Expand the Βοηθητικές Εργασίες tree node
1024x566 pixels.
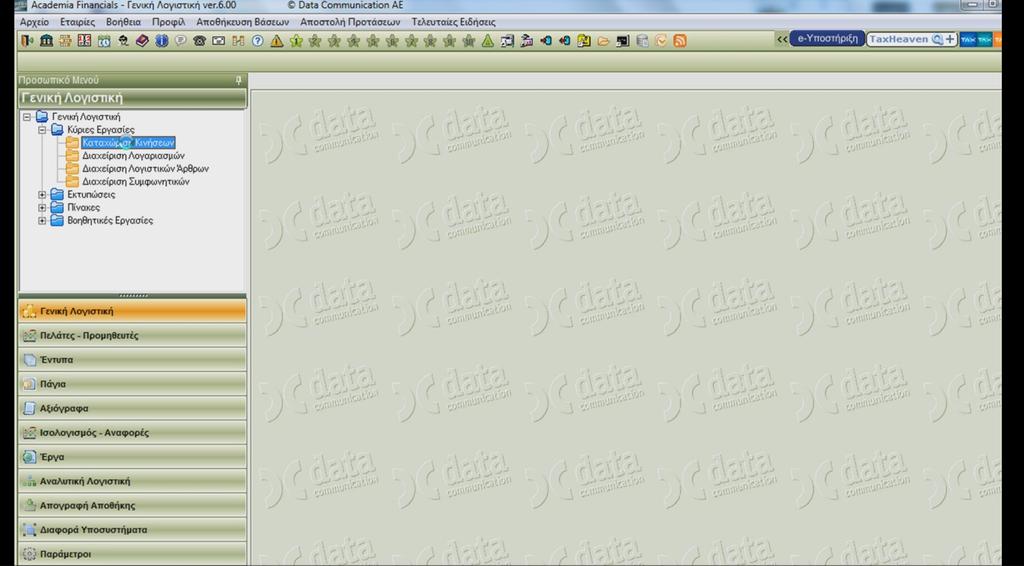click(42, 221)
